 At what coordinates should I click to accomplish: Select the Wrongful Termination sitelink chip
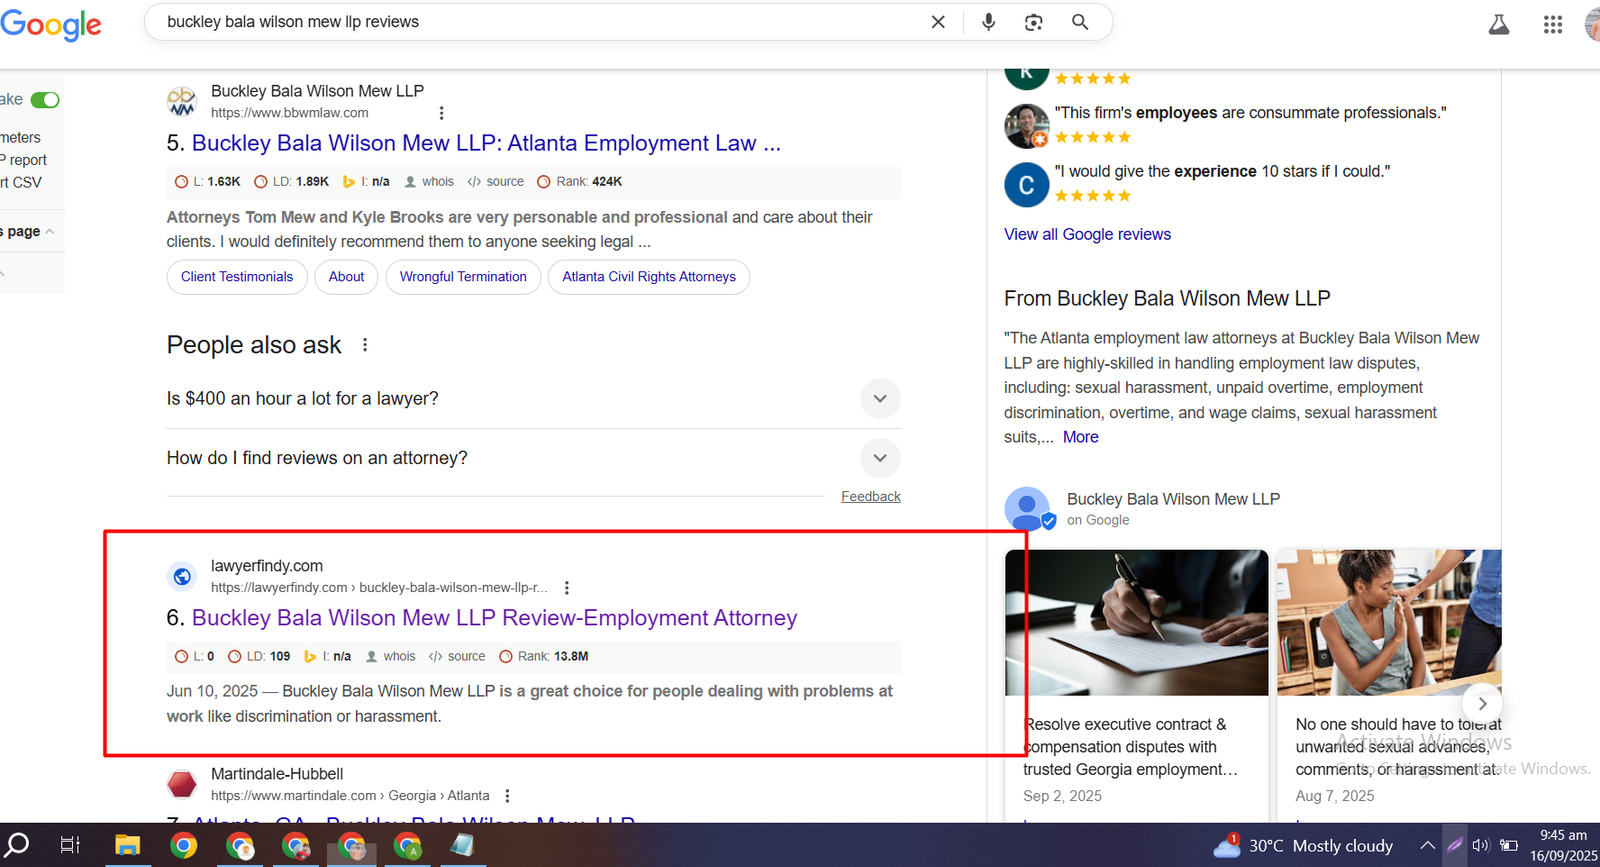pyautogui.click(x=463, y=277)
